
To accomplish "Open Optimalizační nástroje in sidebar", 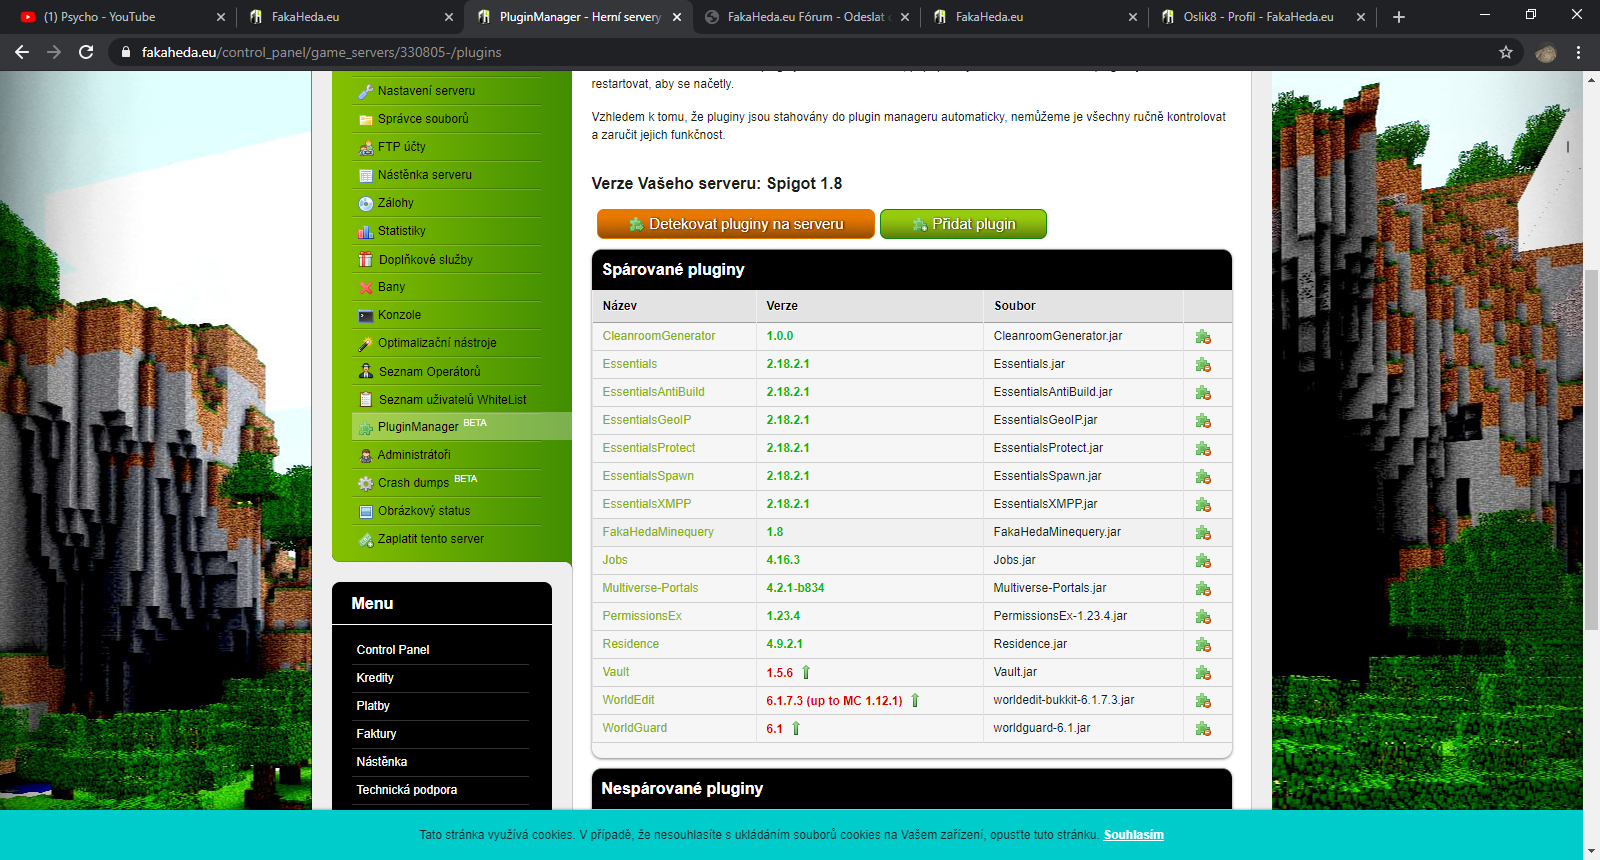I will point(437,342).
